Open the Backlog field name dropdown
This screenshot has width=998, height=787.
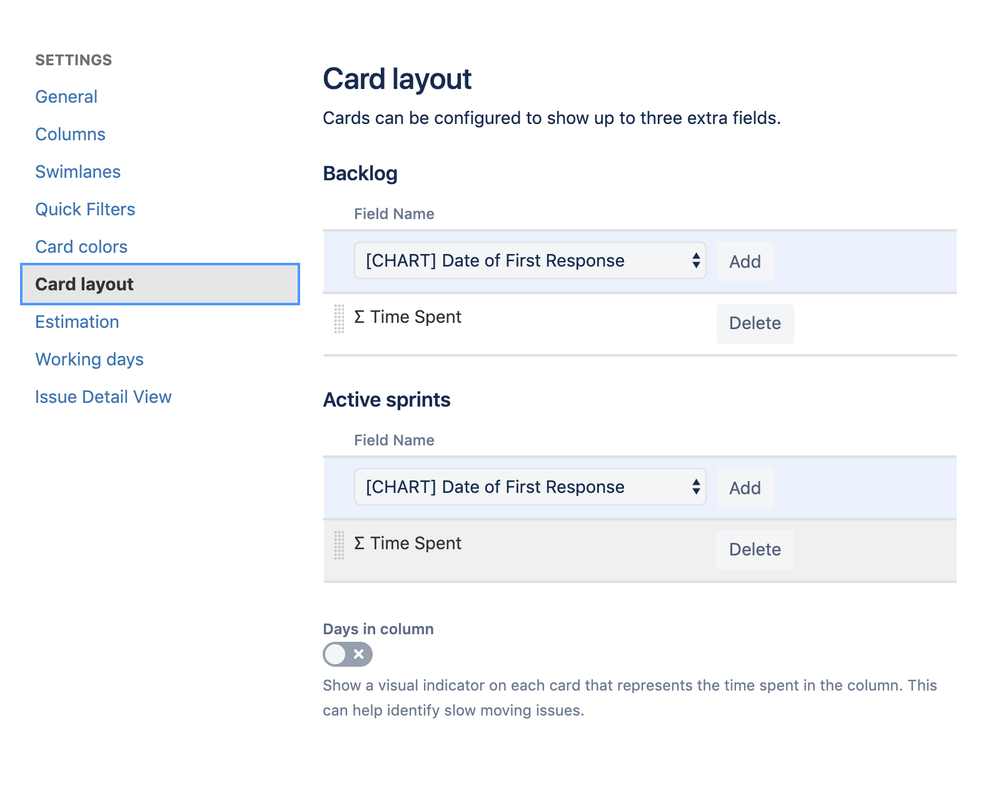click(x=530, y=261)
